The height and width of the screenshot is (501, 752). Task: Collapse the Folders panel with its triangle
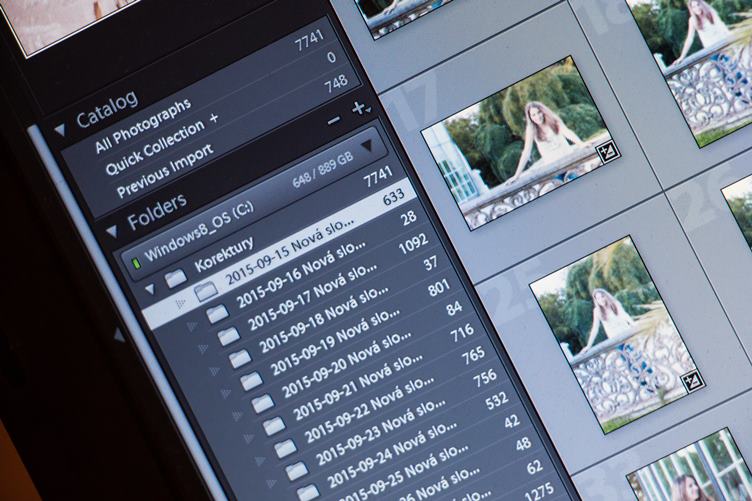[x=112, y=232]
